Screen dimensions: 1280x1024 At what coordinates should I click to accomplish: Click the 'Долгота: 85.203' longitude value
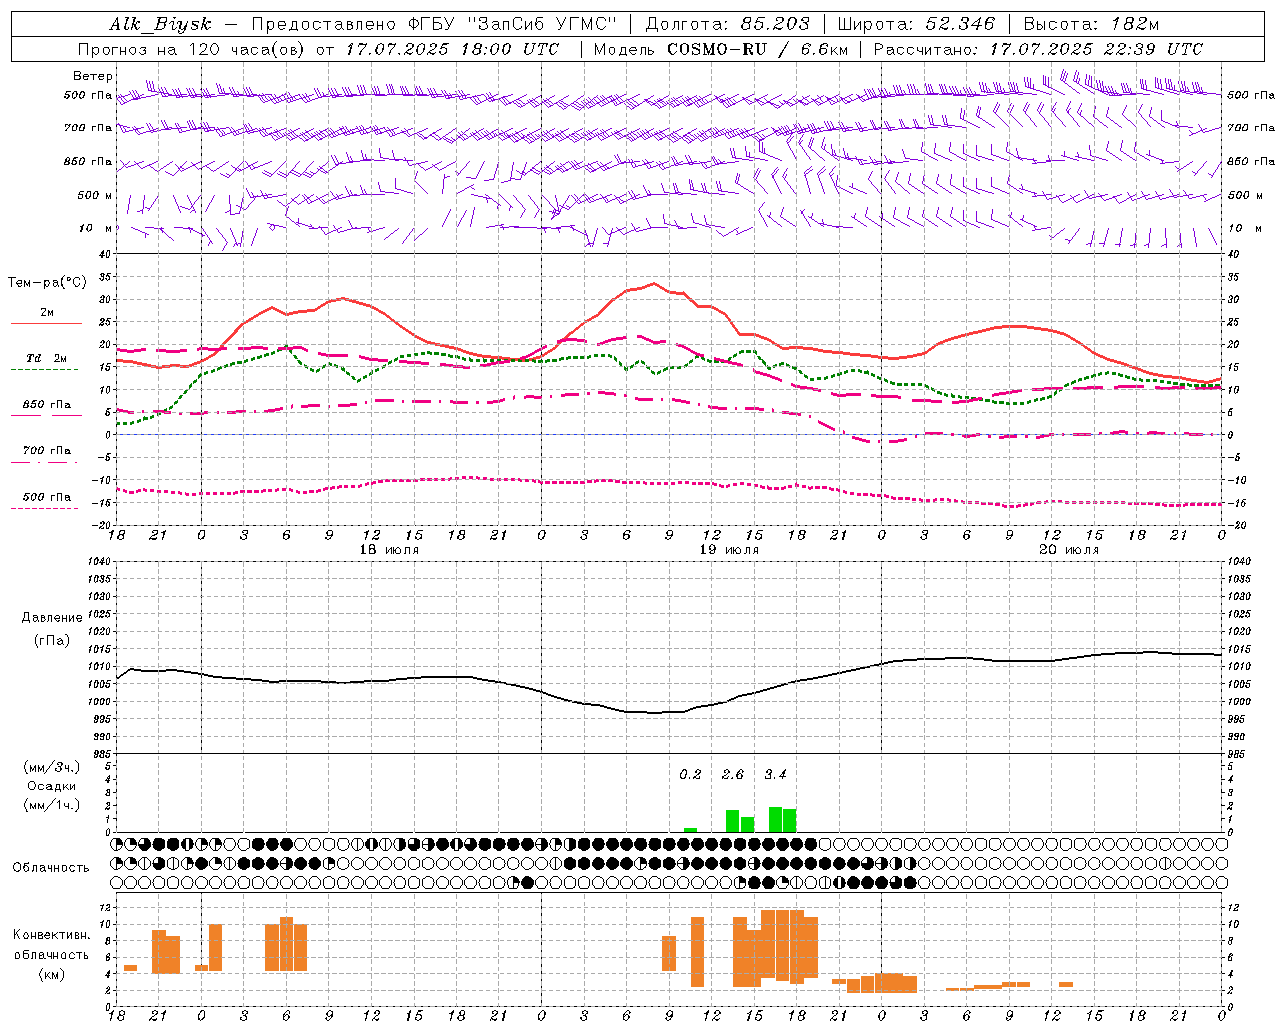727,25
